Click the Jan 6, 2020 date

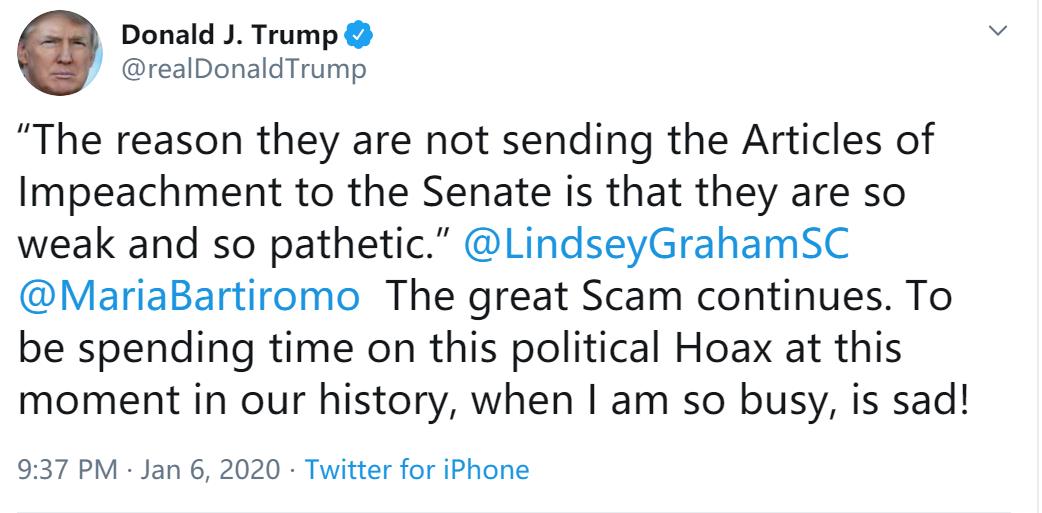coord(211,469)
